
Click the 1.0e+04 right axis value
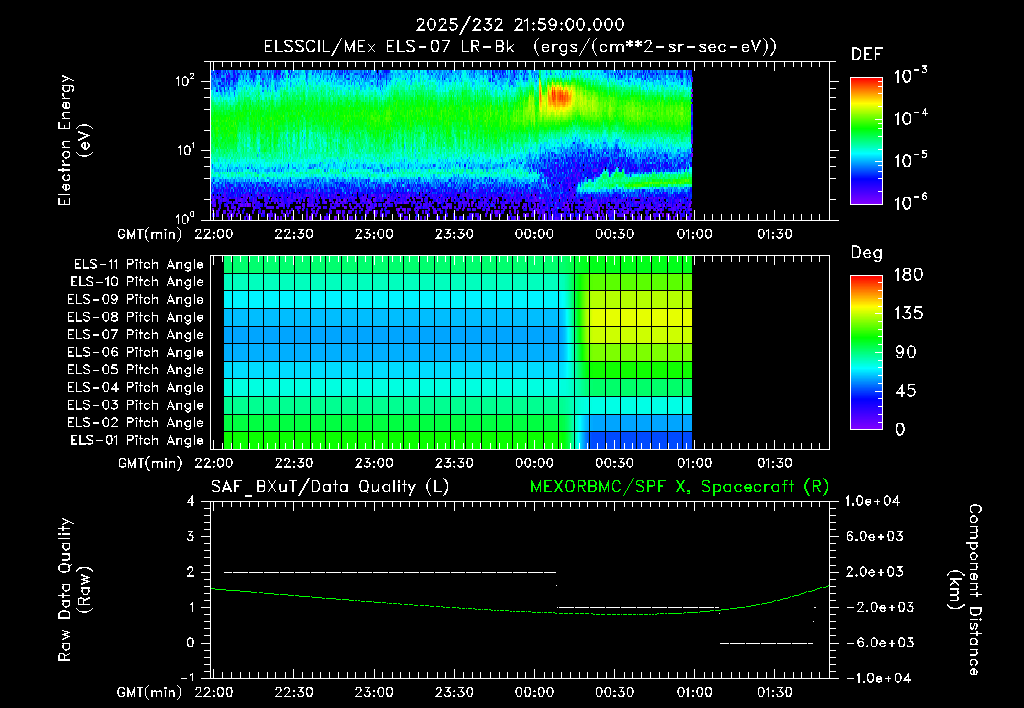pos(872,501)
